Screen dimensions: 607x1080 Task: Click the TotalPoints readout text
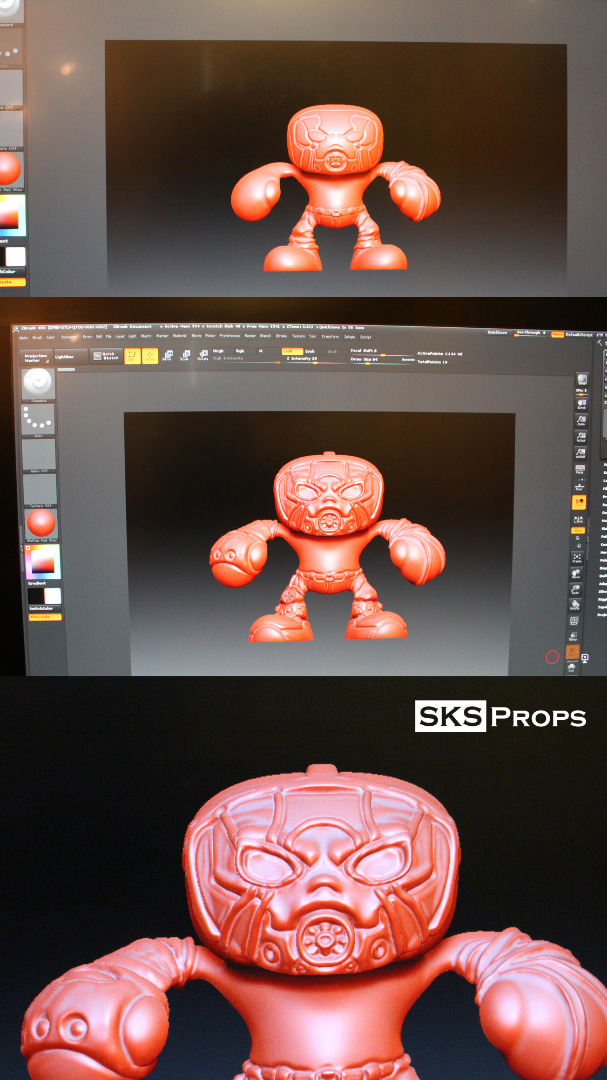432,362
